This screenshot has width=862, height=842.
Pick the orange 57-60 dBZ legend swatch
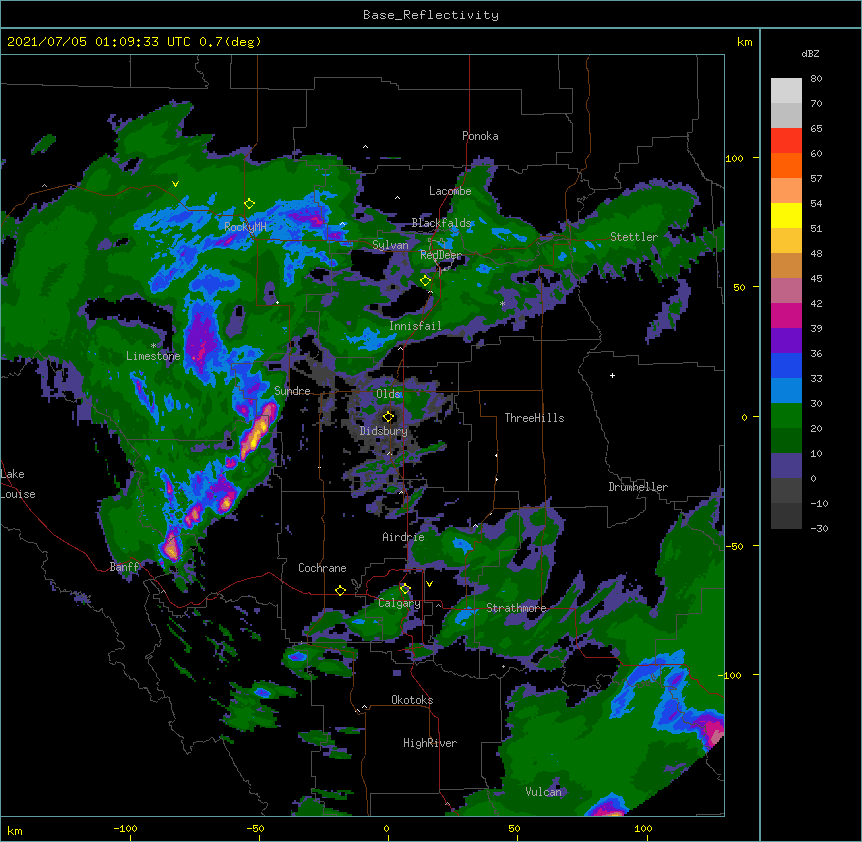(786, 165)
